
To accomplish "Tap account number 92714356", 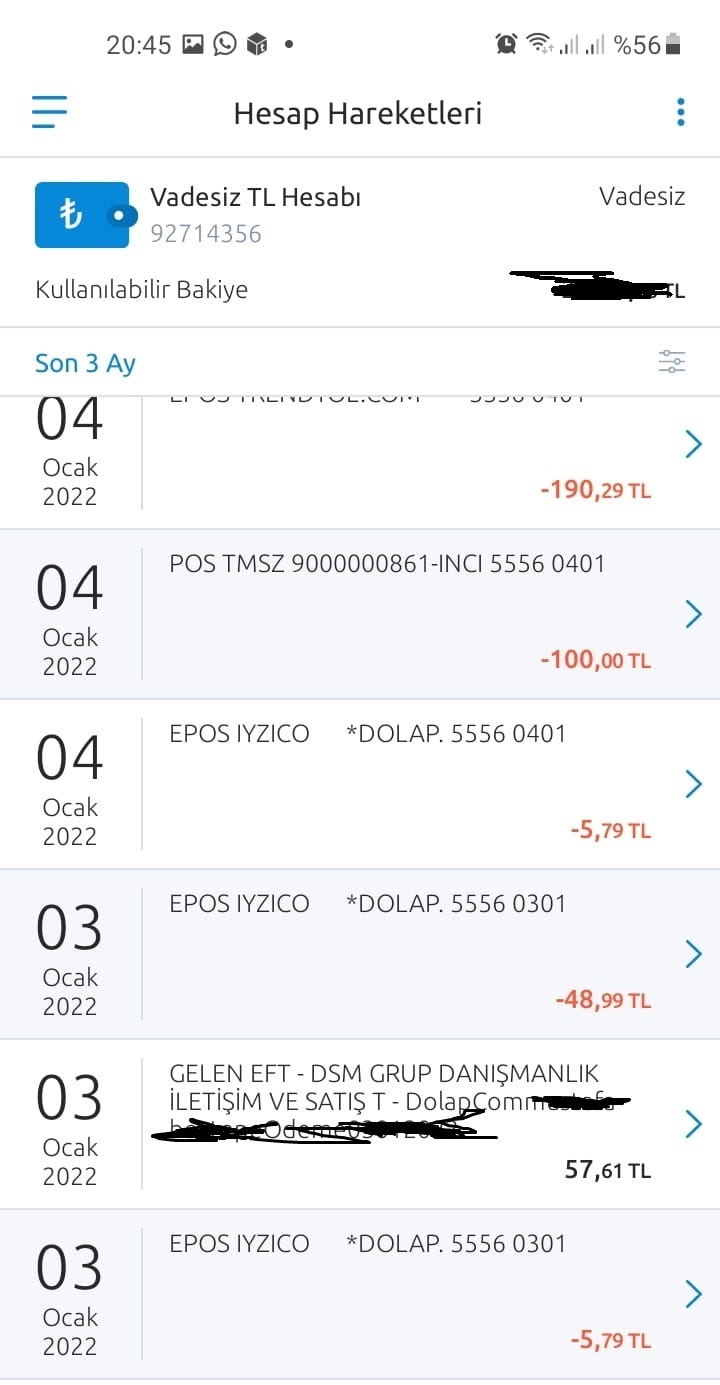I will pyautogui.click(x=206, y=234).
